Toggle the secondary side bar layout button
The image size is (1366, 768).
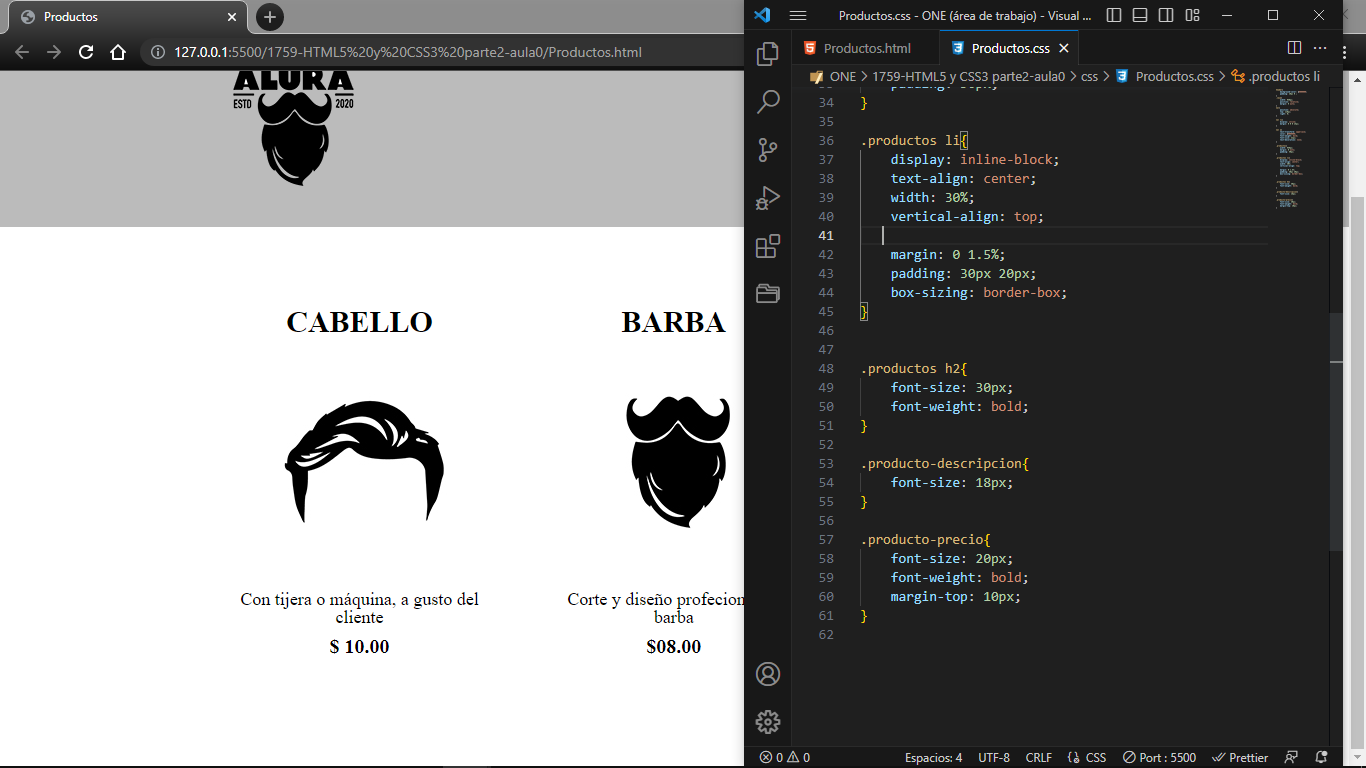(1166, 15)
